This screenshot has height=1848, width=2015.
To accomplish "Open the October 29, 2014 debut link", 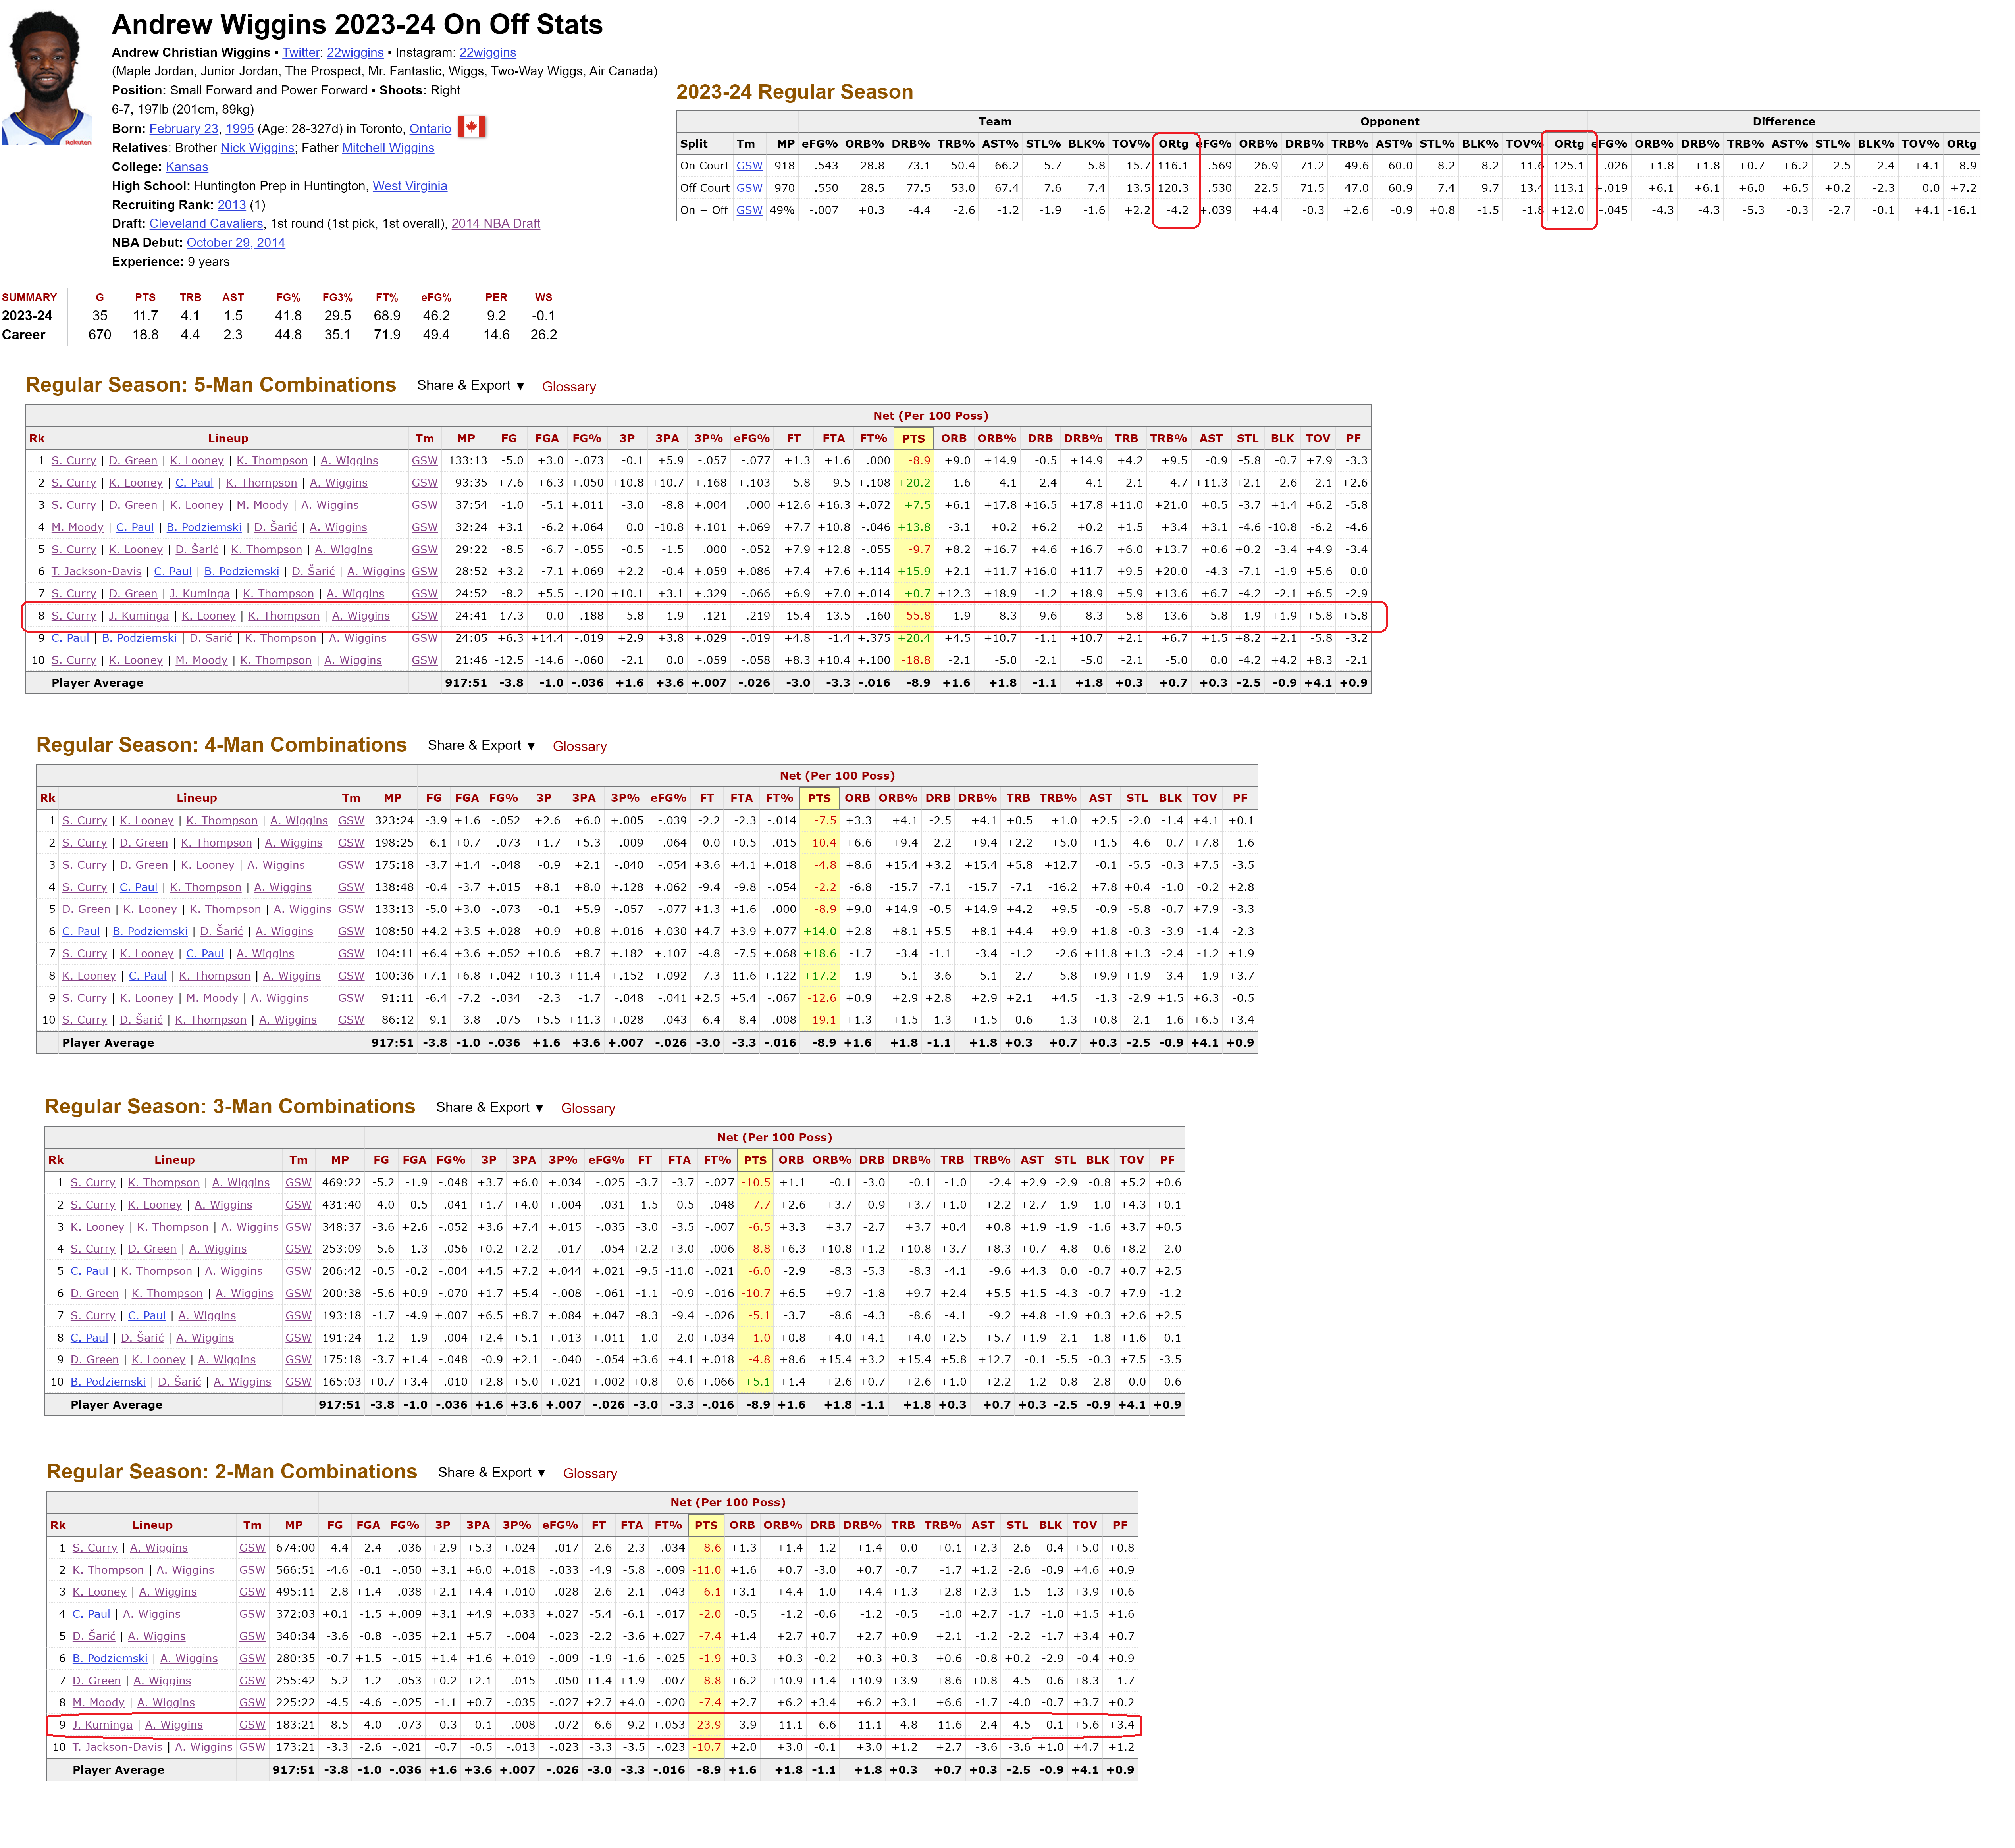I will point(236,243).
